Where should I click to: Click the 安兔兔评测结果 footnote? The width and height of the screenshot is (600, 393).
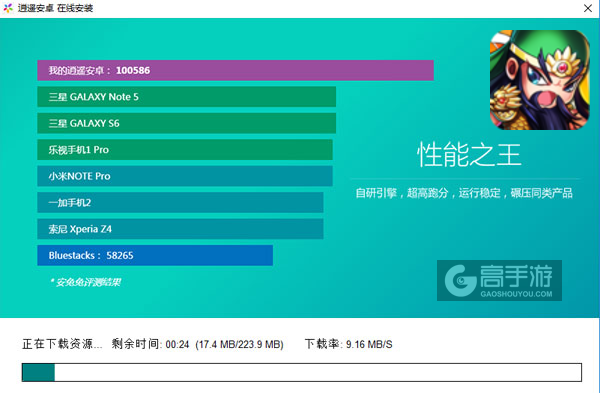click(x=85, y=282)
